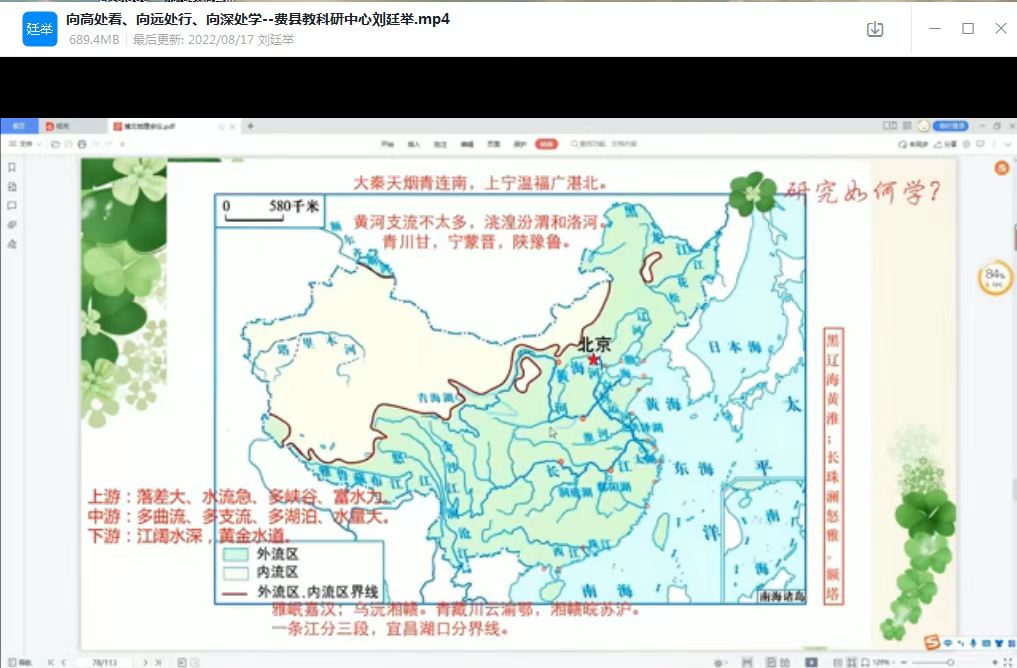Click the Sogou input method icon
This screenshot has width=1017, height=668.
click(x=932, y=643)
